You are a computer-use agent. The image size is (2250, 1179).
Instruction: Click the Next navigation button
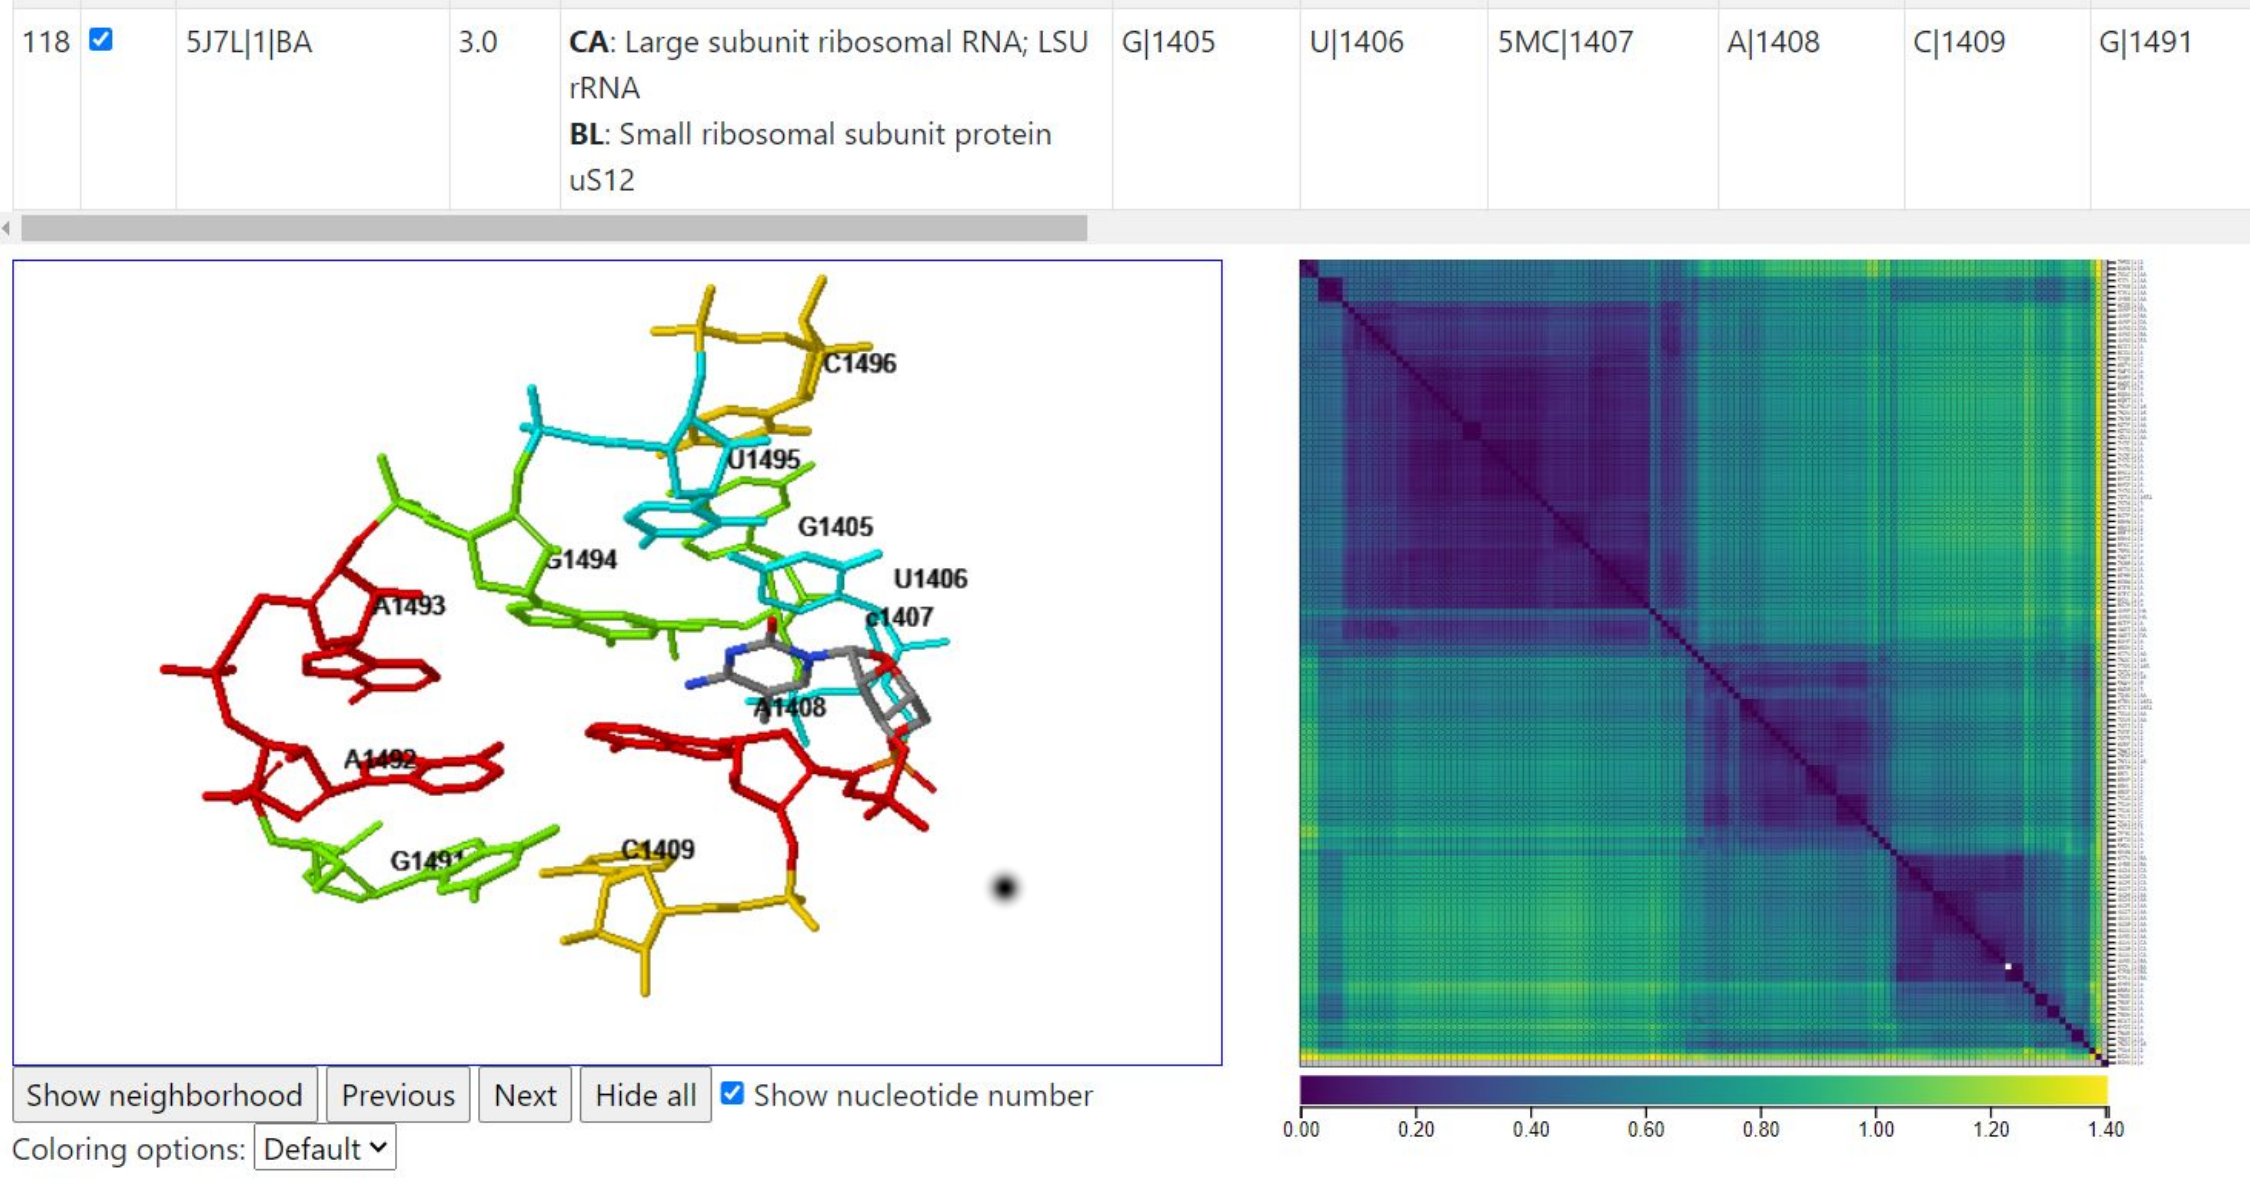click(x=527, y=1093)
